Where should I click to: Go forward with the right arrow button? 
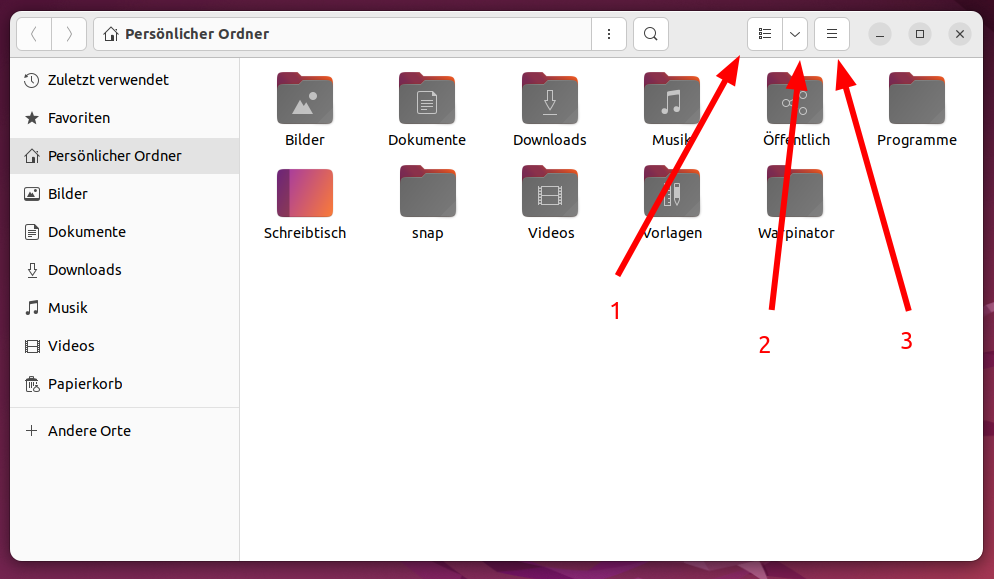tap(69, 34)
